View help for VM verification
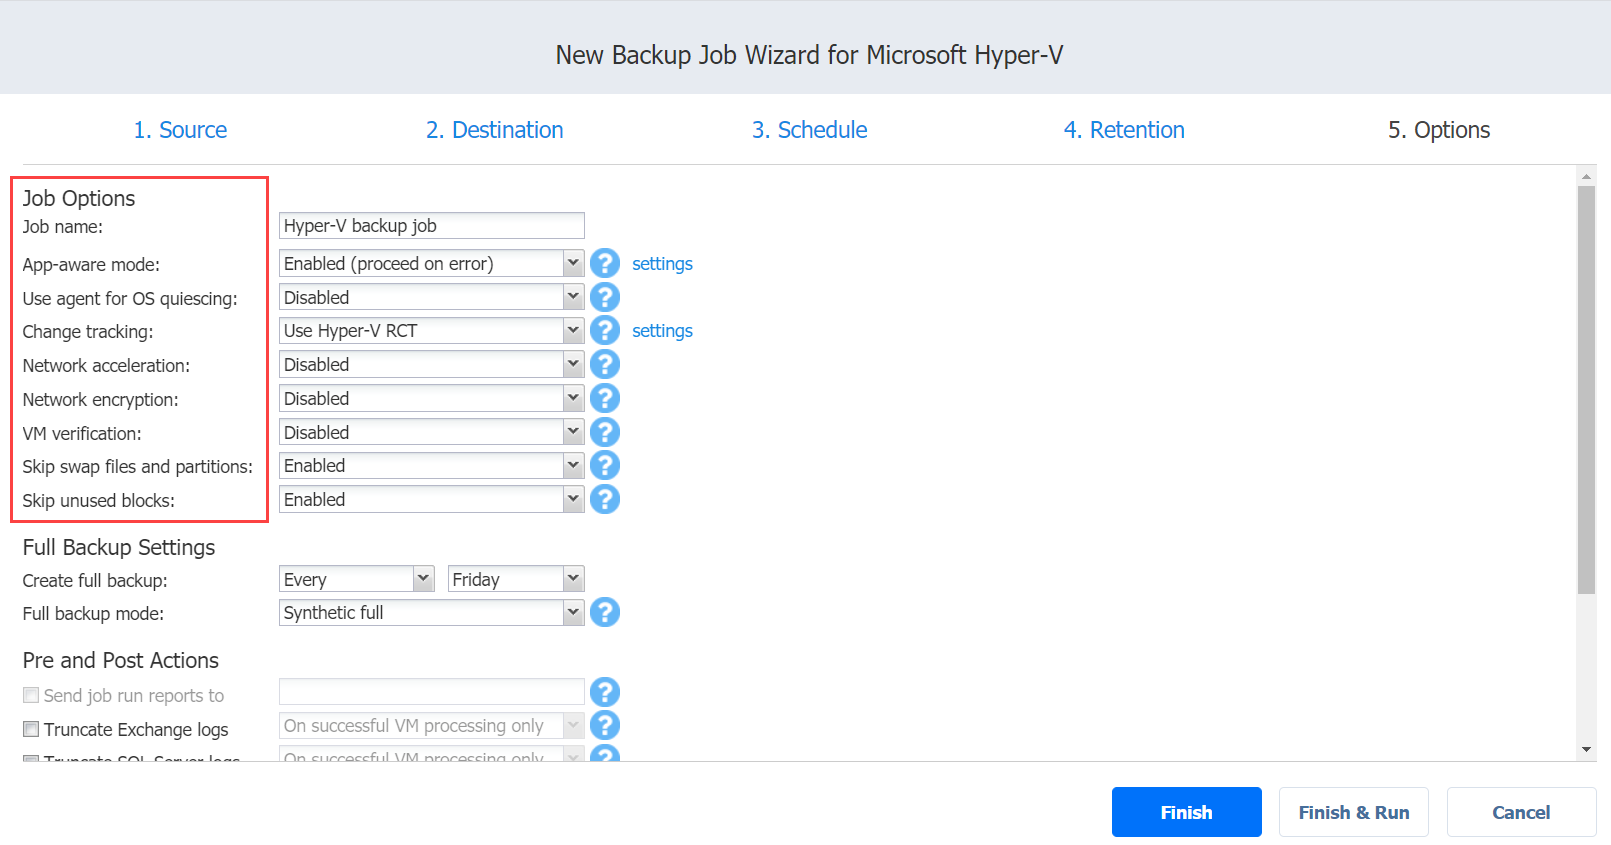This screenshot has height=845, width=1611. pyautogui.click(x=605, y=432)
